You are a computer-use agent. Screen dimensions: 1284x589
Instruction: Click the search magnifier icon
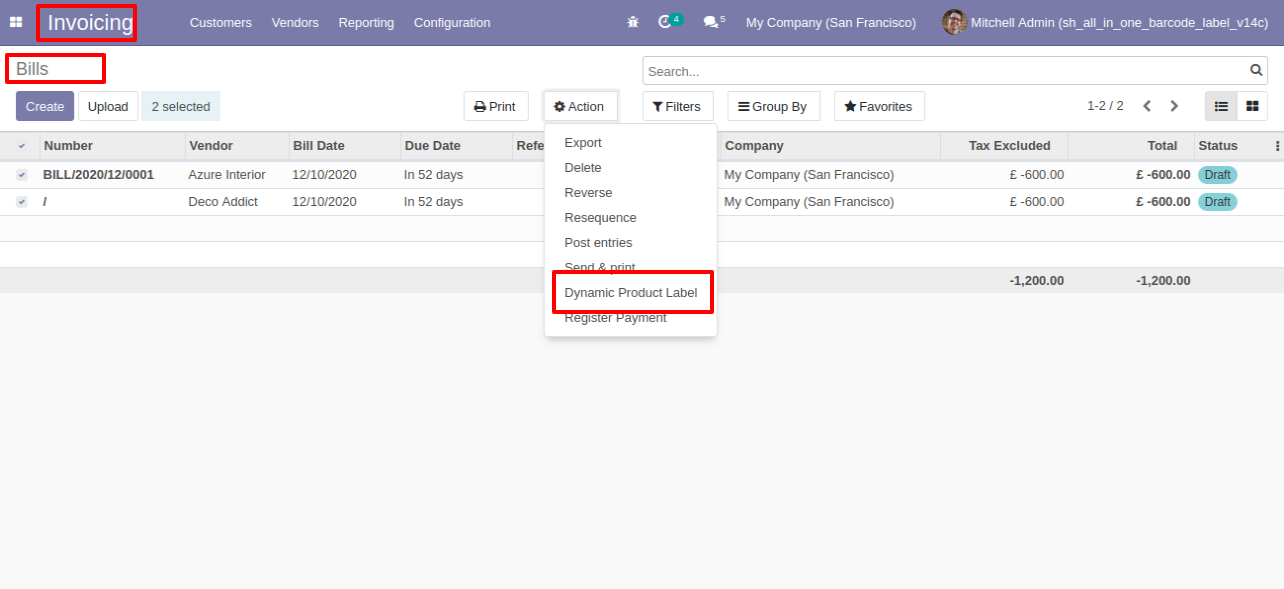(x=1256, y=71)
